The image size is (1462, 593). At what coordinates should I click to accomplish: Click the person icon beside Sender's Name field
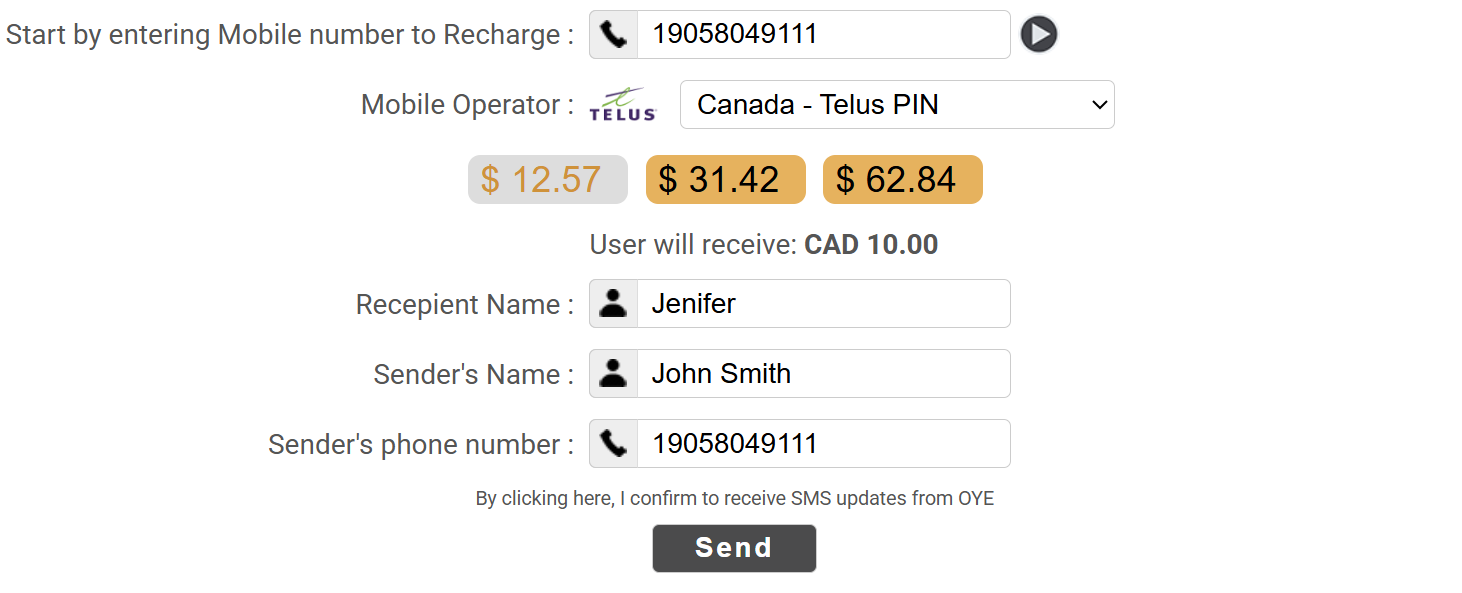[613, 374]
